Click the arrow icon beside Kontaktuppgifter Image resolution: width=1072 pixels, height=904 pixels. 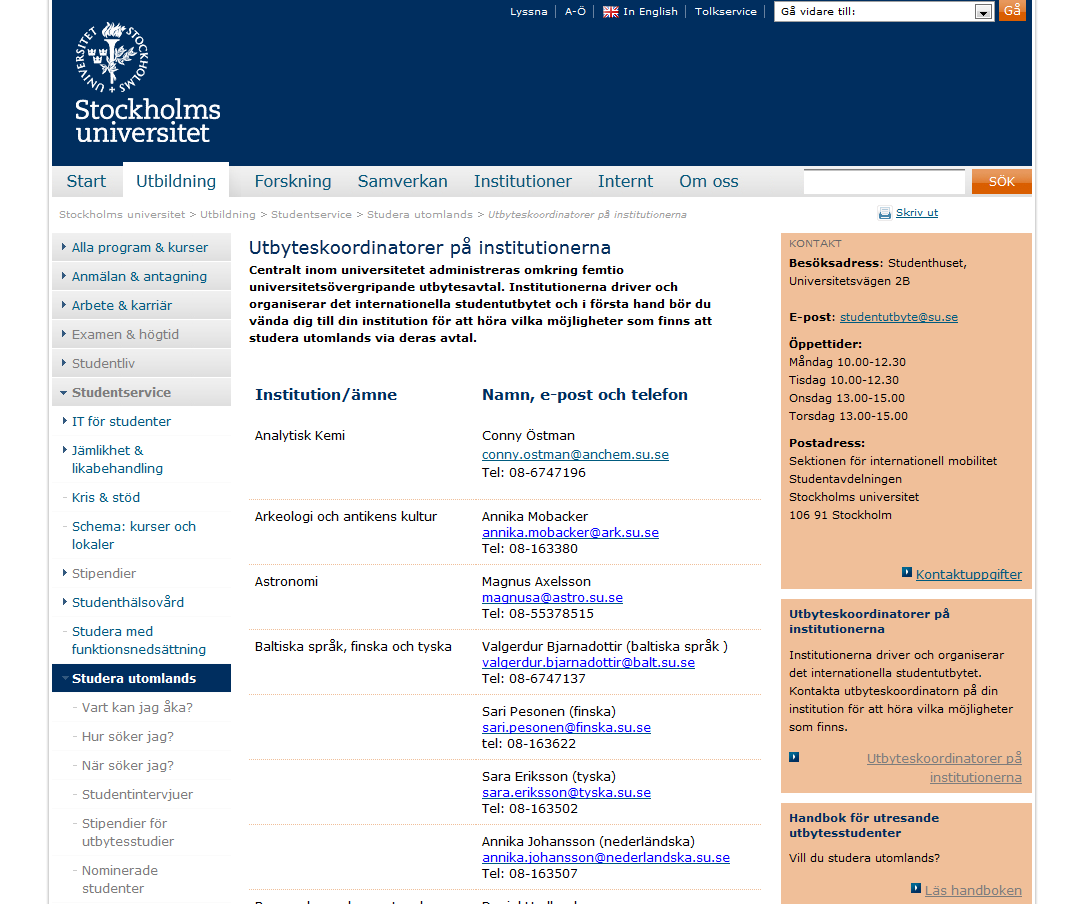[x=907, y=572]
